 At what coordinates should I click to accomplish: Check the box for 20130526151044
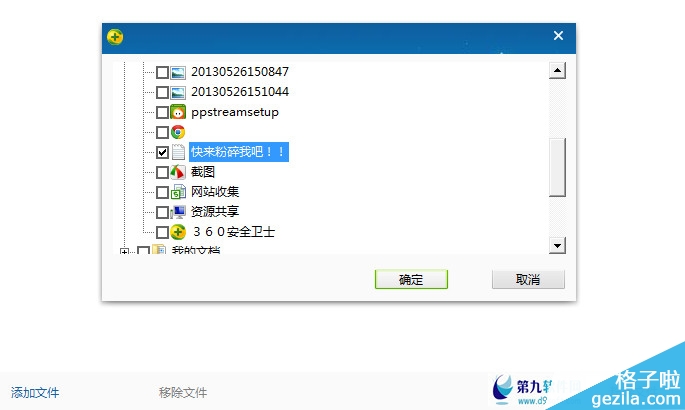(x=162, y=92)
